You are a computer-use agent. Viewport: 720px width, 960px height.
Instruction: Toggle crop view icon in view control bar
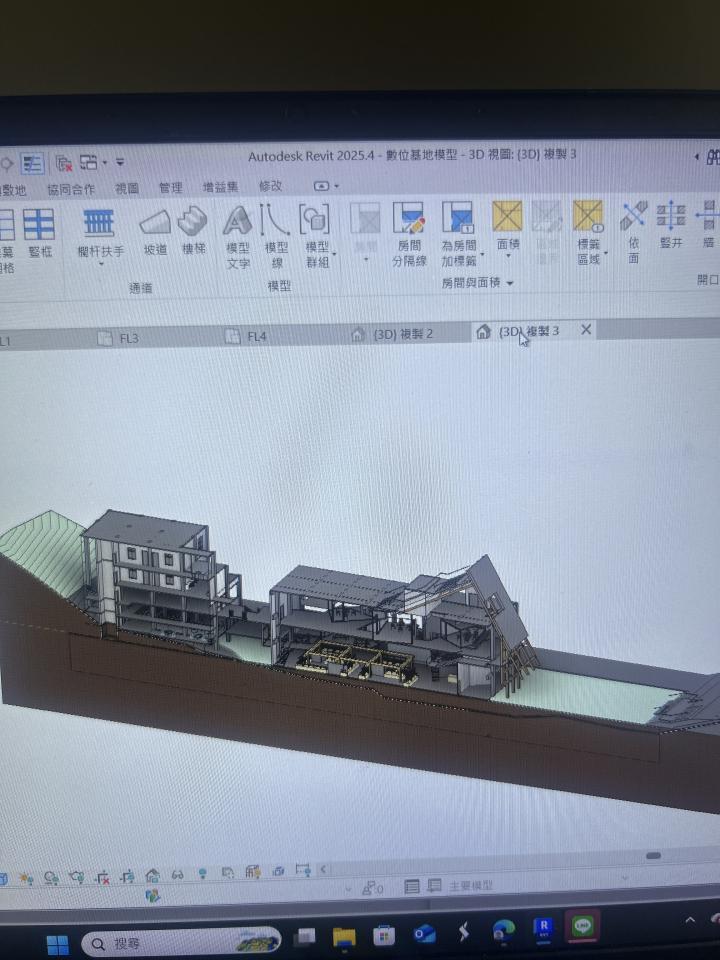coord(102,877)
